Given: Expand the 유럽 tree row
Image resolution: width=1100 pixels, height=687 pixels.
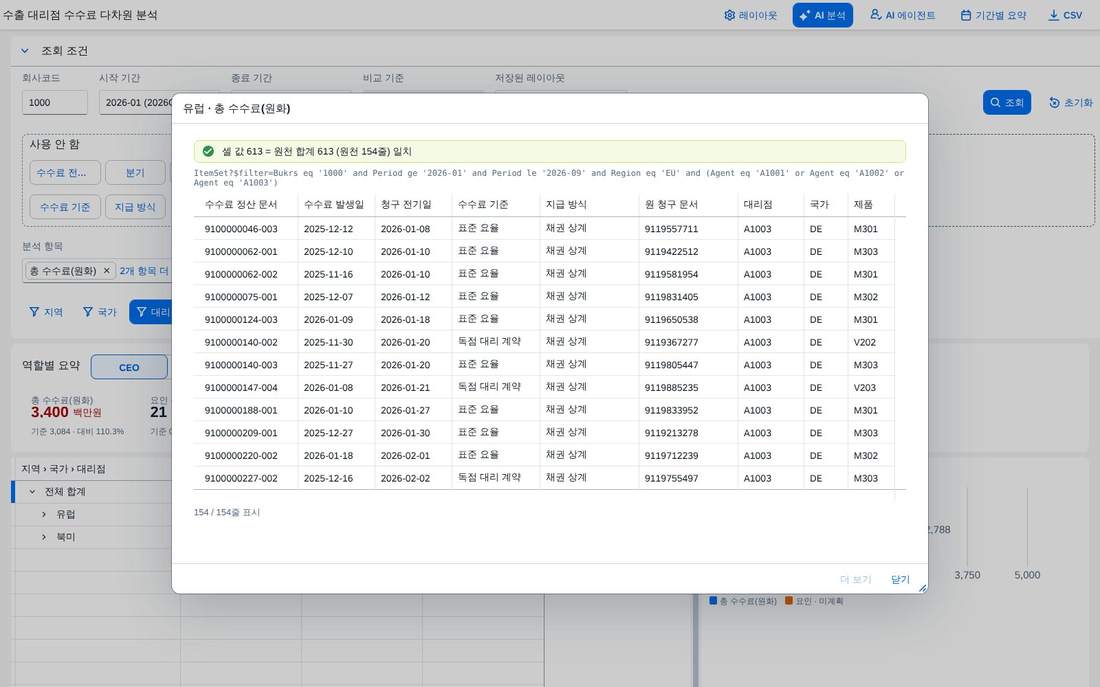Looking at the screenshot, I should click(43, 514).
